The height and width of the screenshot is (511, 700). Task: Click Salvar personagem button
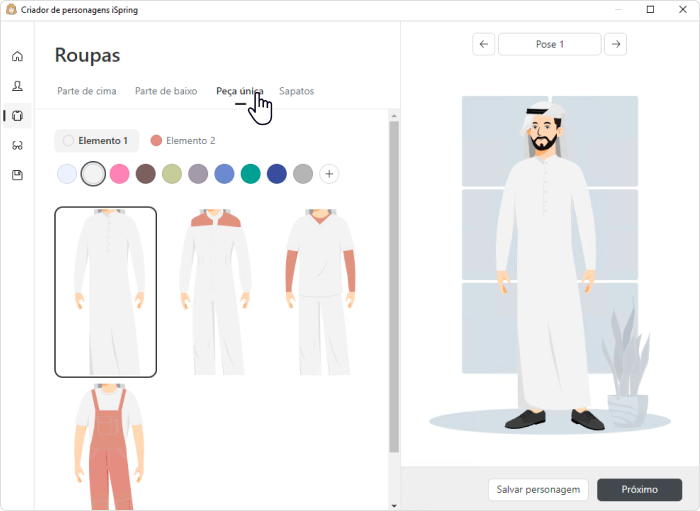(538, 490)
